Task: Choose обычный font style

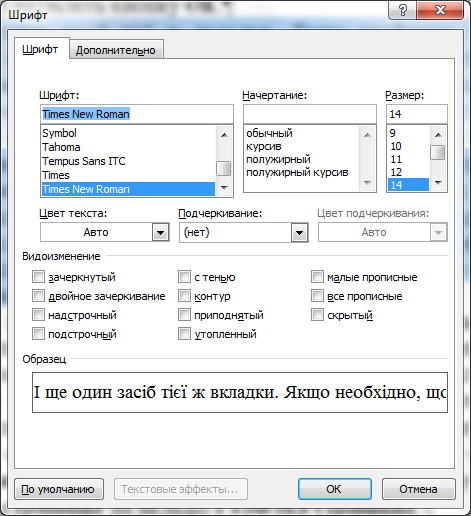Action: pyautogui.click(x=302, y=133)
